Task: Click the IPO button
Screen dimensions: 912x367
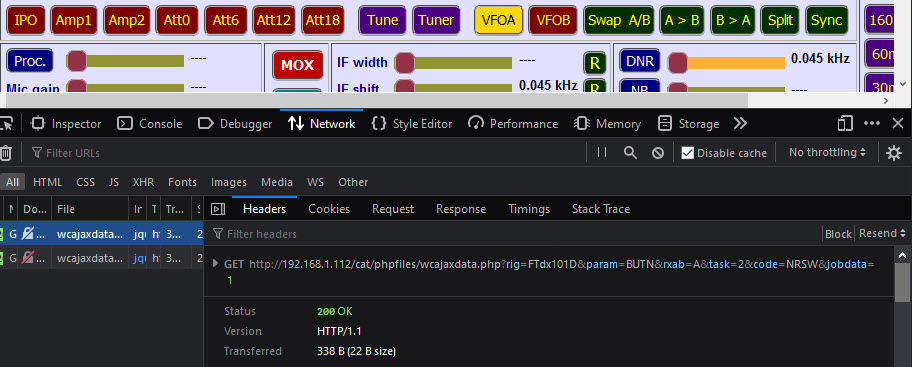Action: pyautogui.click(x=26, y=20)
